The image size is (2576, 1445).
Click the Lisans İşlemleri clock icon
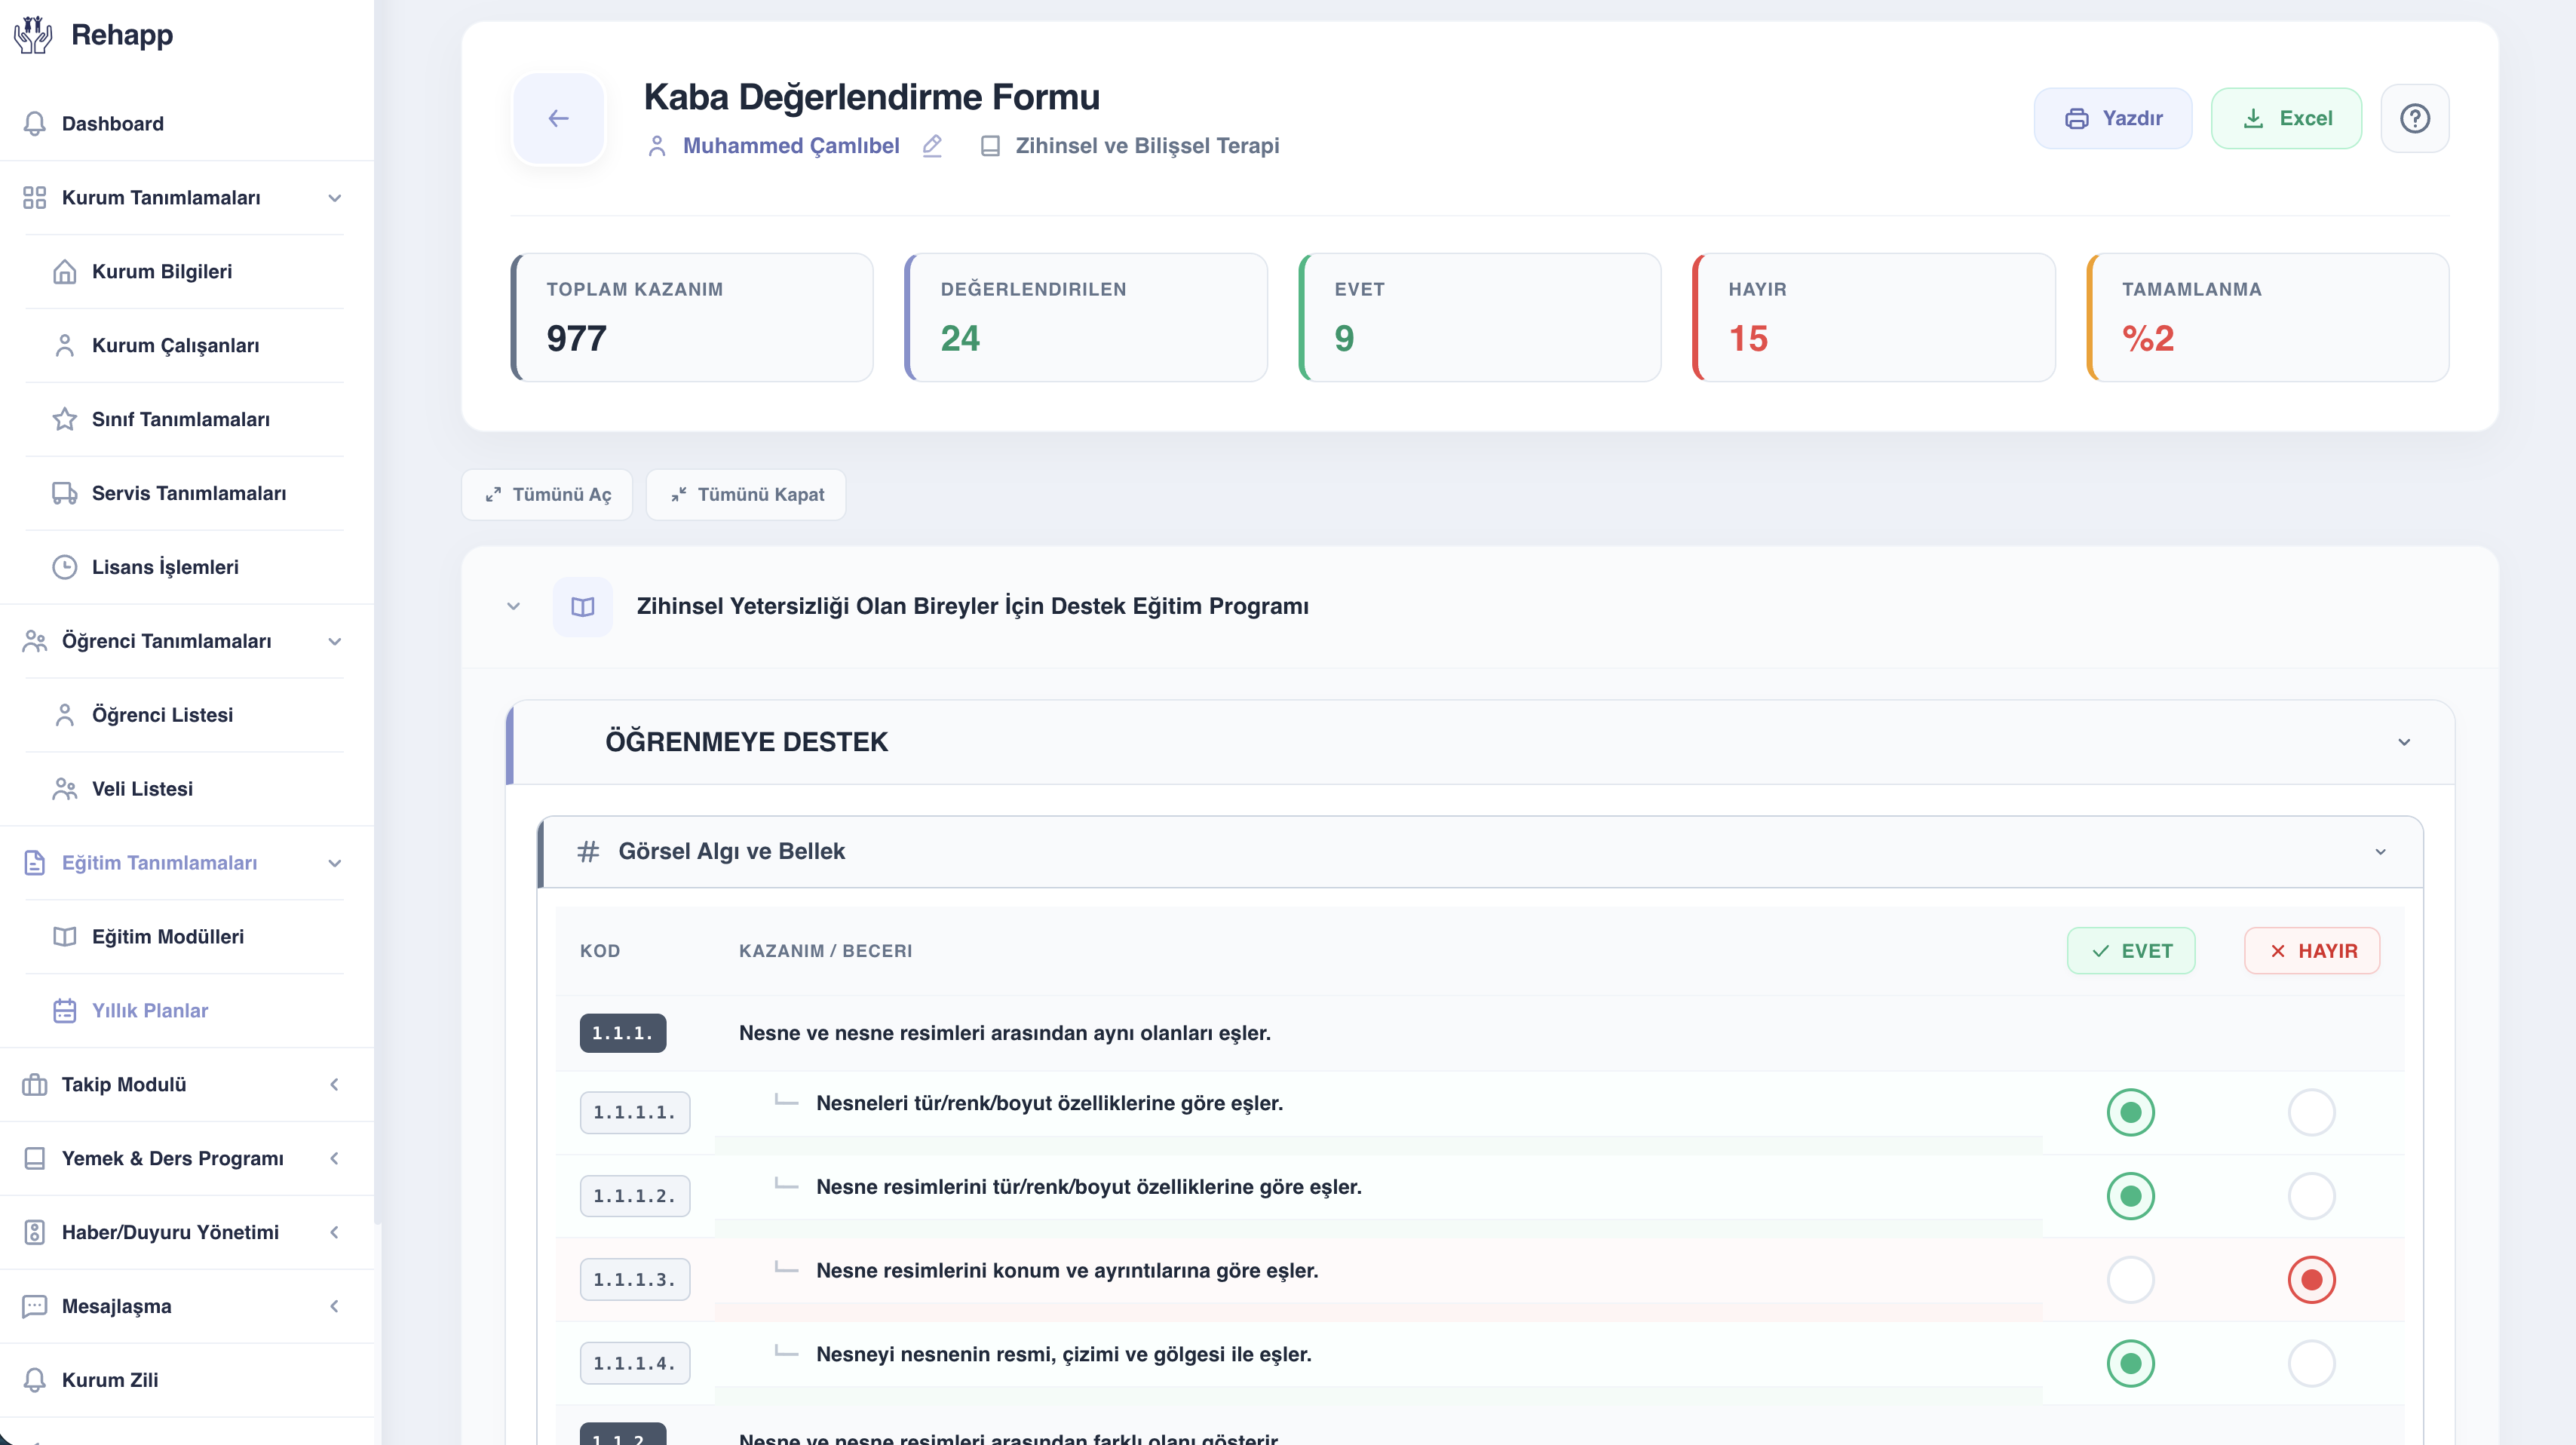[x=65, y=567]
